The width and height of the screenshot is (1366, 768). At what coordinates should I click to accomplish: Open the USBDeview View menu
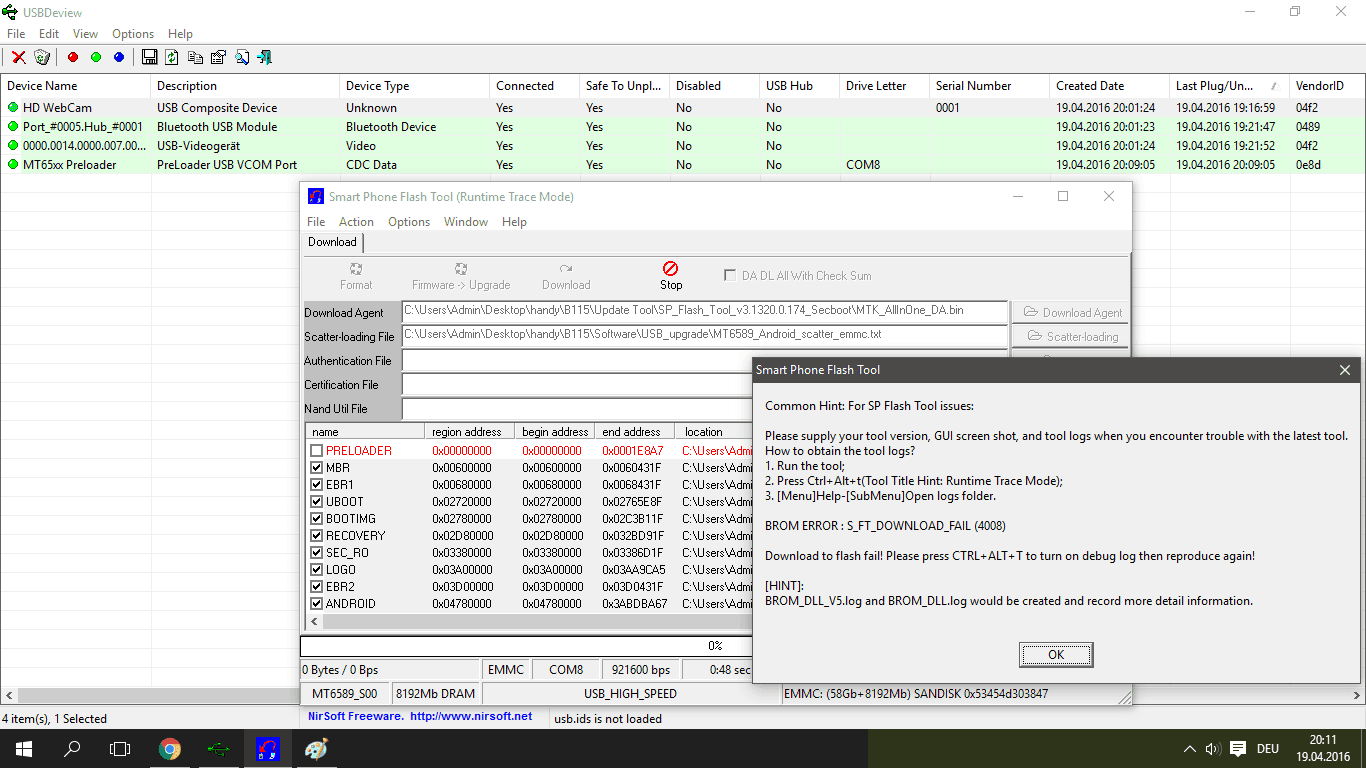click(86, 33)
